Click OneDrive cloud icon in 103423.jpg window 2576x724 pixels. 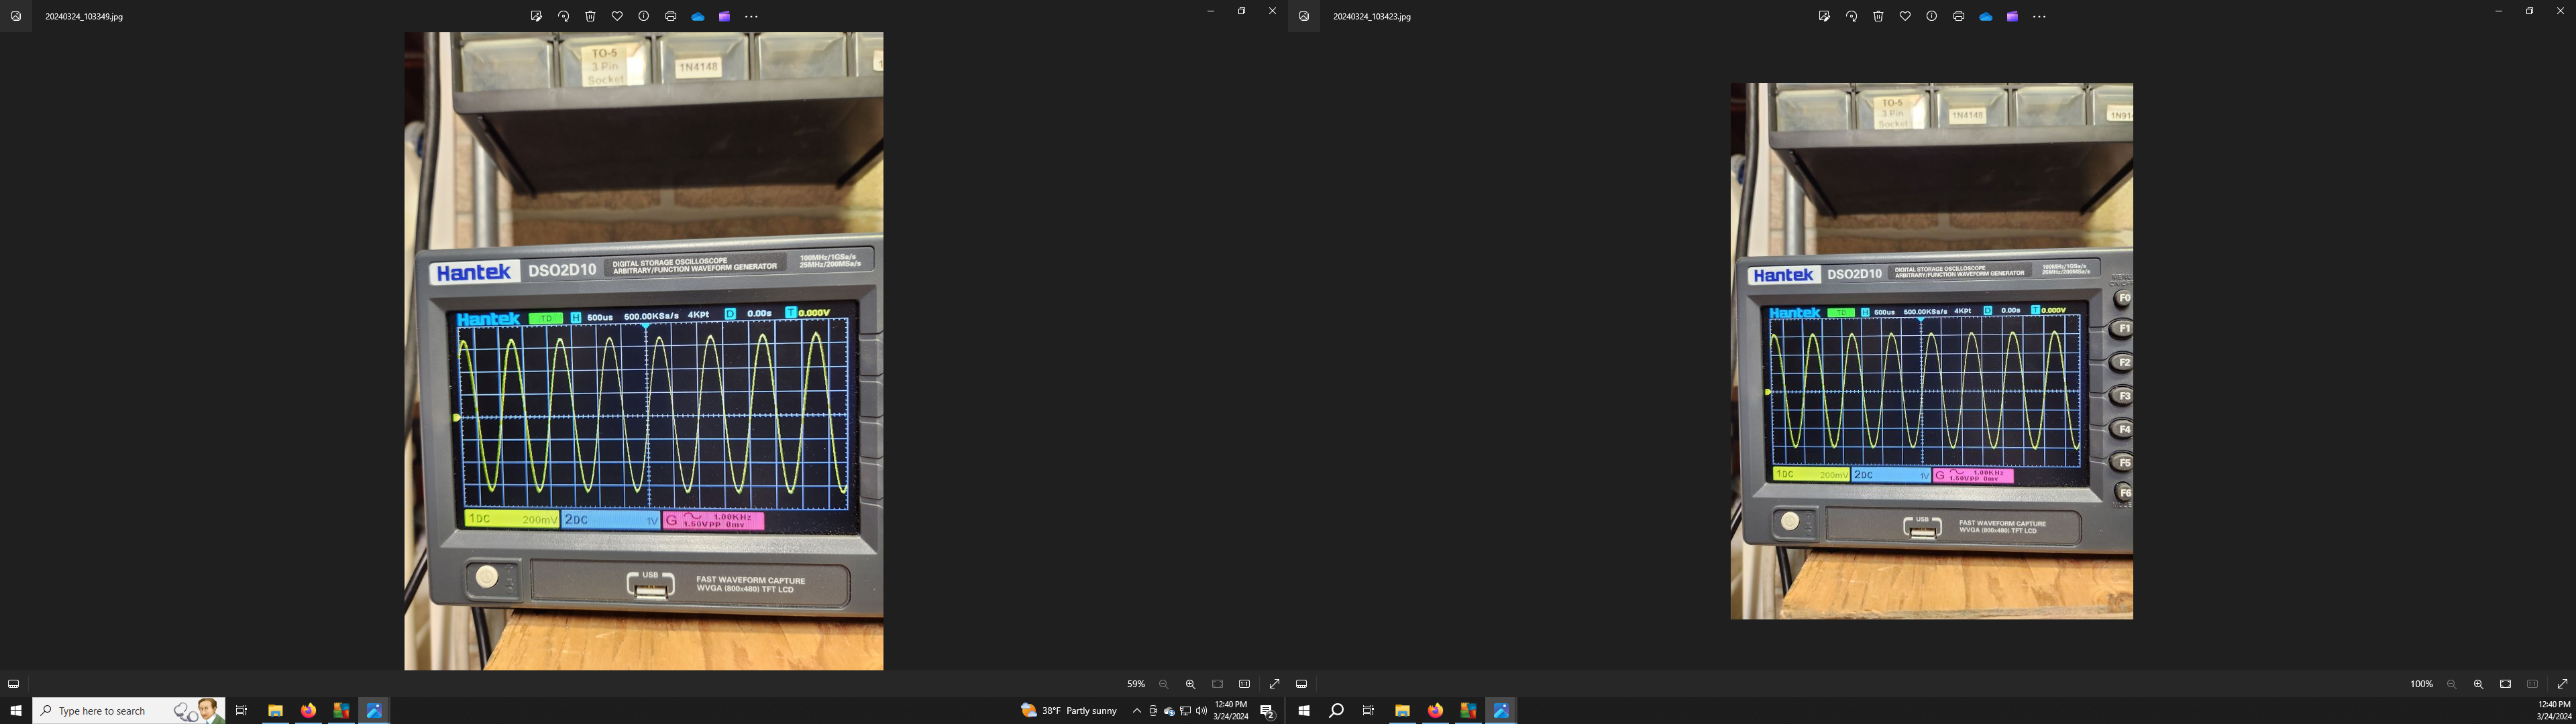(x=1986, y=16)
